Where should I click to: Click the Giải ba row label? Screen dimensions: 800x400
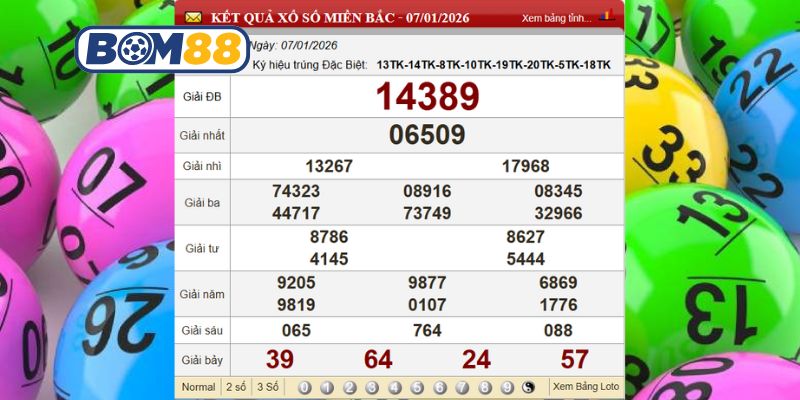coord(202,203)
